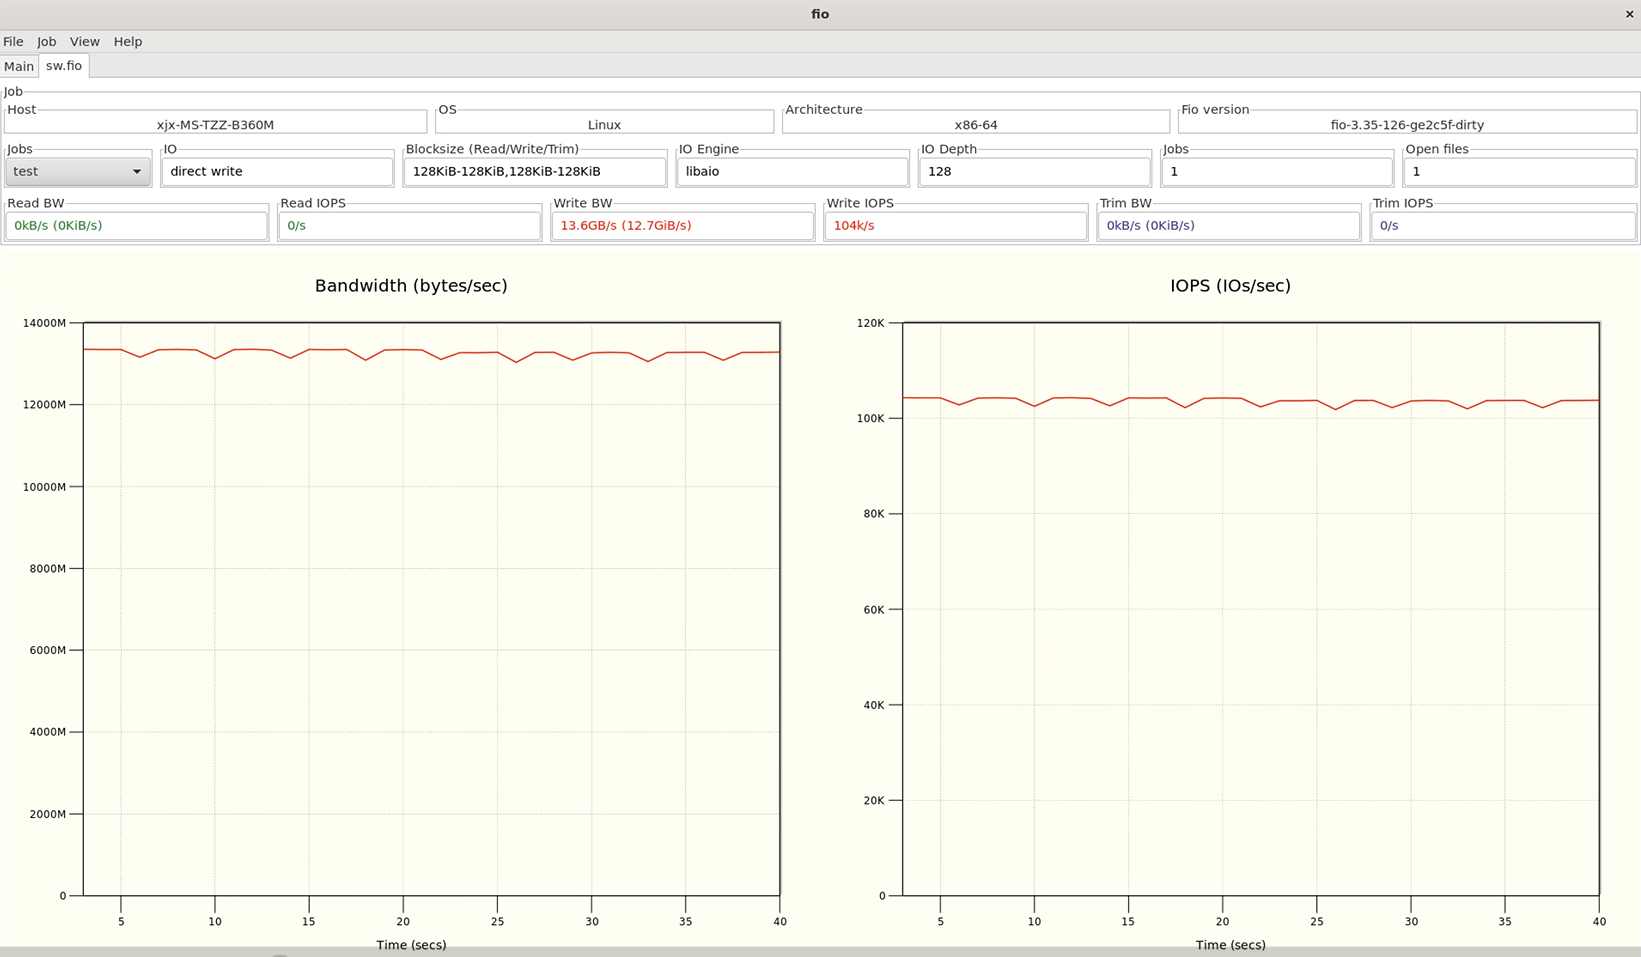The width and height of the screenshot is (1641, 957).
Task: Open the Job menu
Action: coord(46,41)
